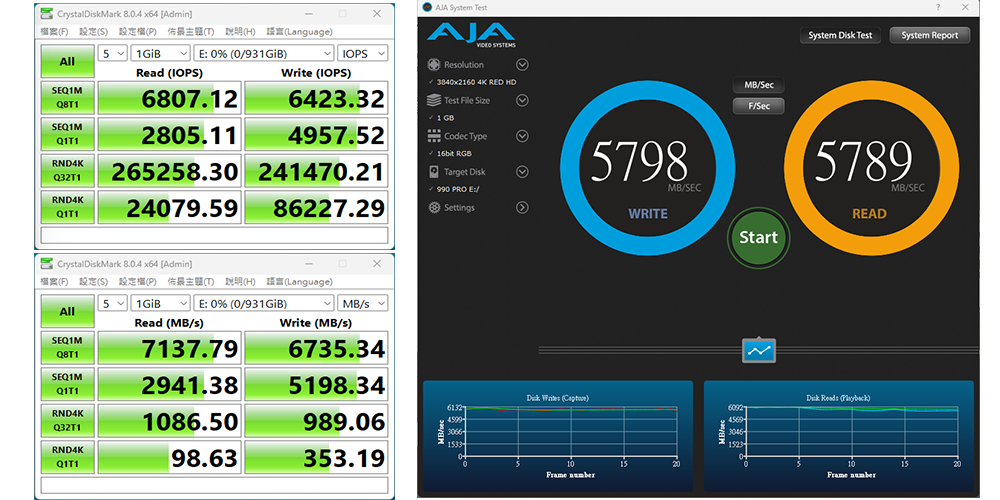Click the 990 PRO E:/ target value
This screenshot has width=1000, height=500.
coord(459,189)
